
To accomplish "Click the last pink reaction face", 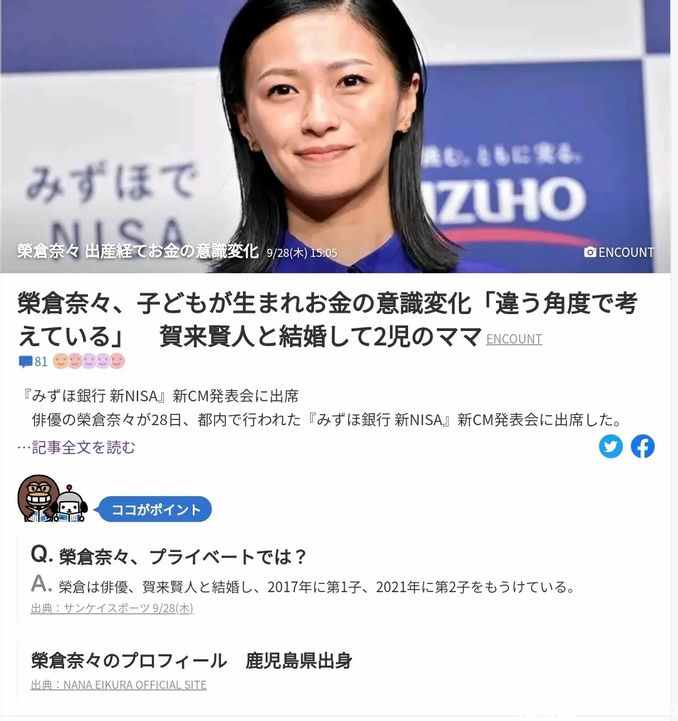I will click(117, 361).
